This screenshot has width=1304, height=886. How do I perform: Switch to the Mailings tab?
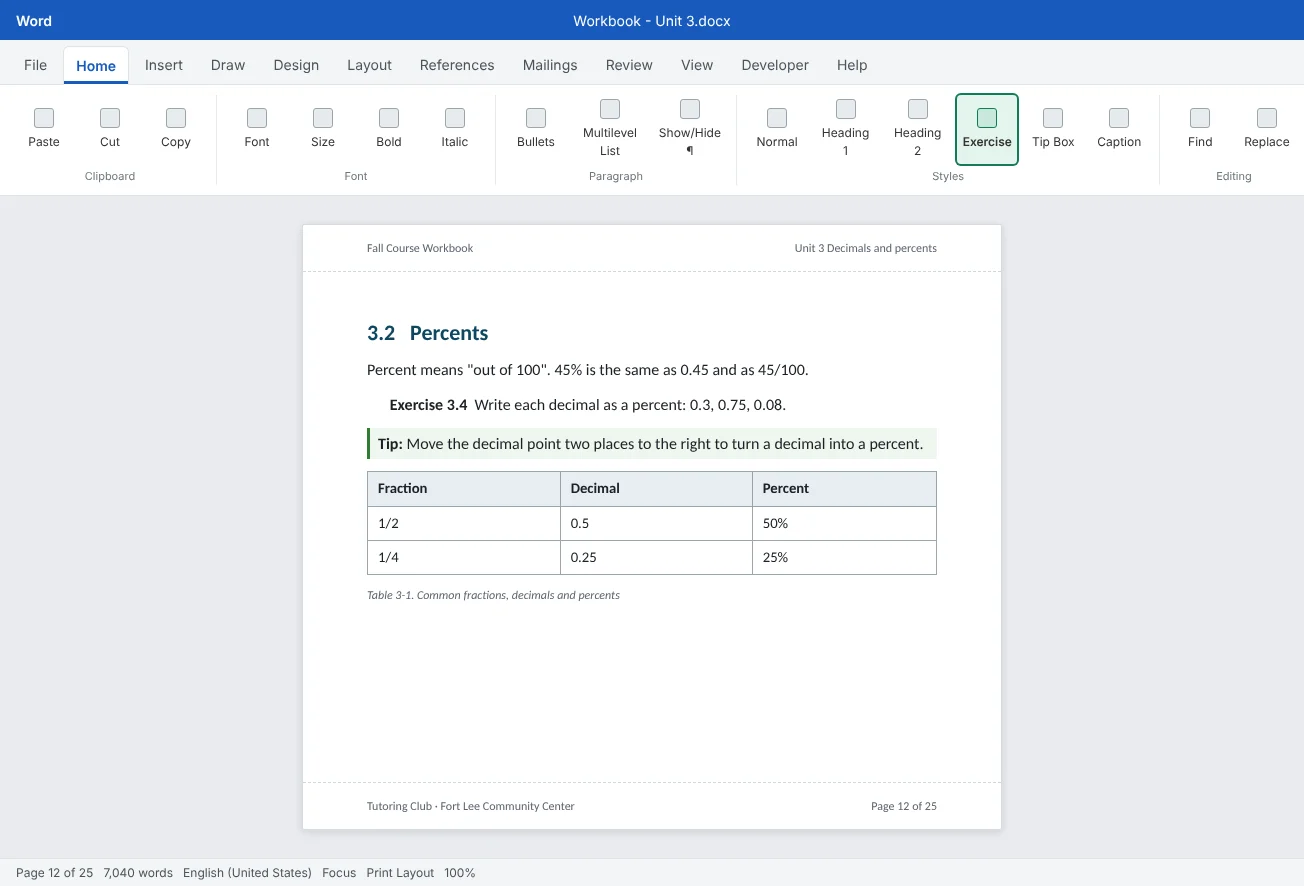point(550,65)
